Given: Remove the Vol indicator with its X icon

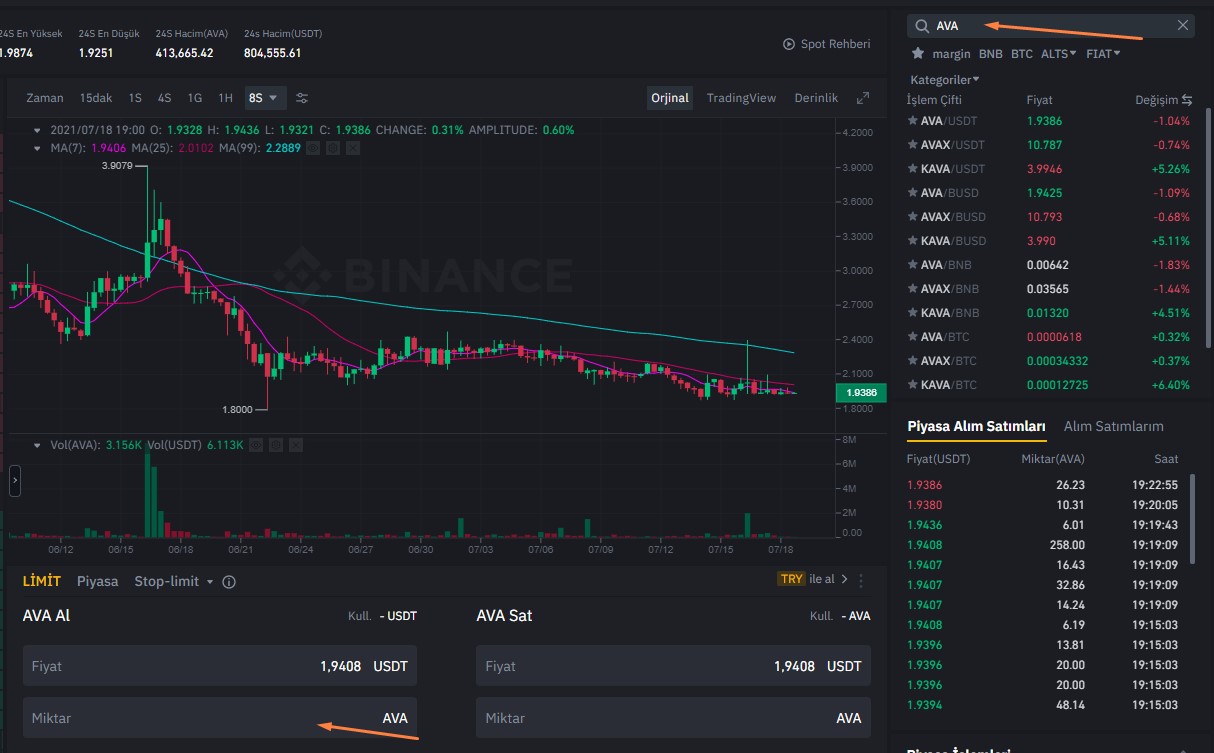Looking at the screenshot, I should click(x=296, y=444).
